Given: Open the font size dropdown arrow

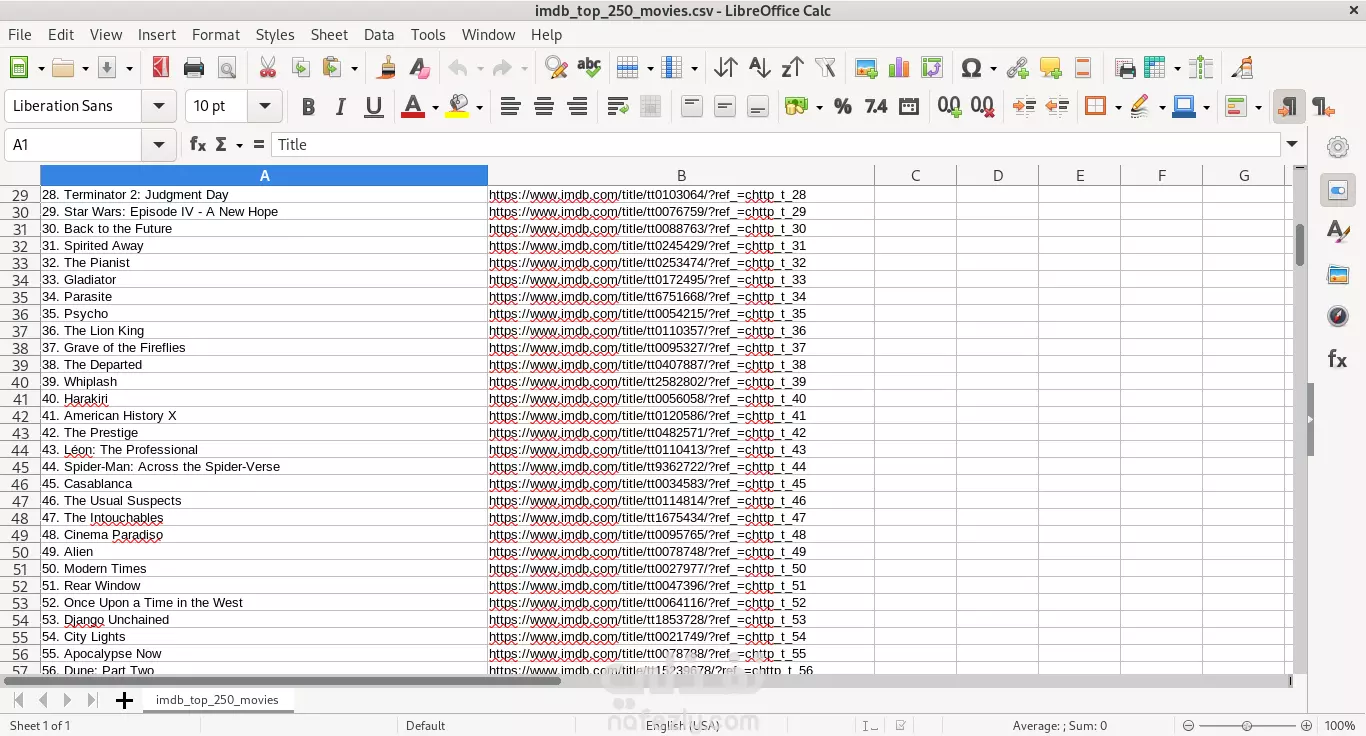Looking at the screenshot, I should pyautogui.click(x=265, y=106).
